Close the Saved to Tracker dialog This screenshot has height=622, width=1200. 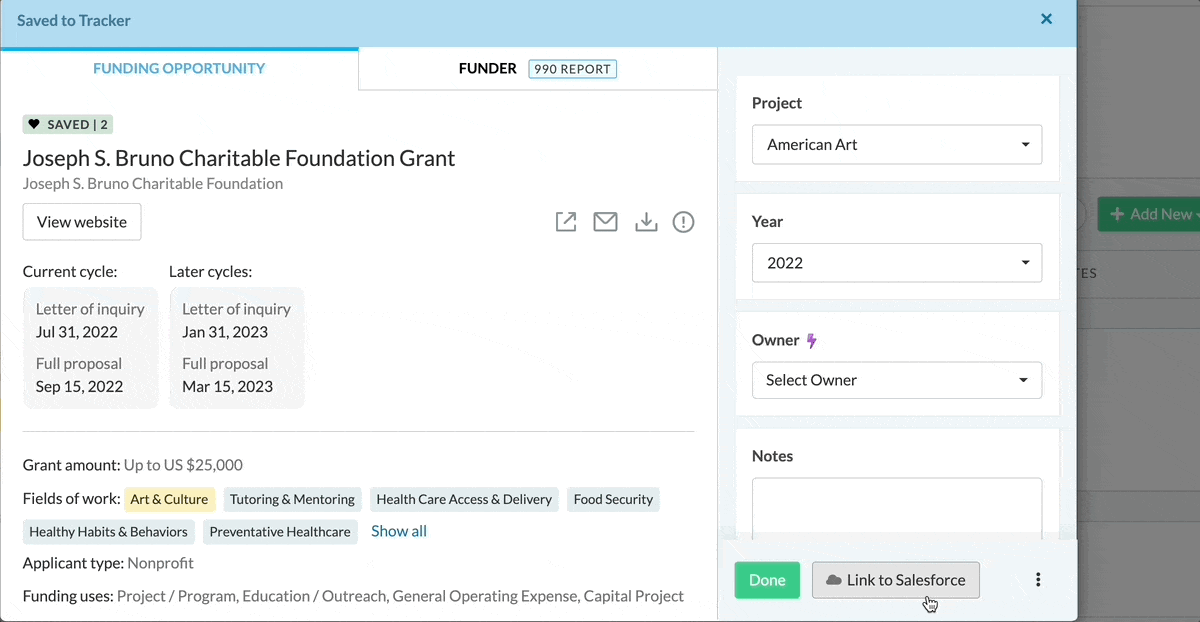1046,19
